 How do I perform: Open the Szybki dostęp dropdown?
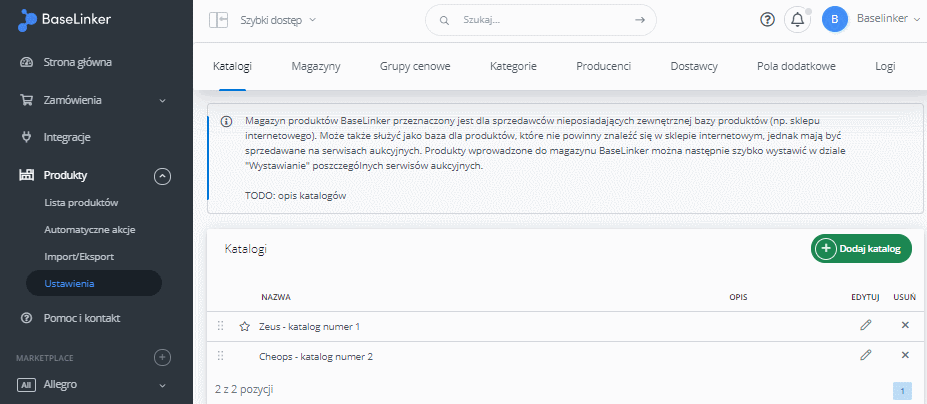point(278,20)
